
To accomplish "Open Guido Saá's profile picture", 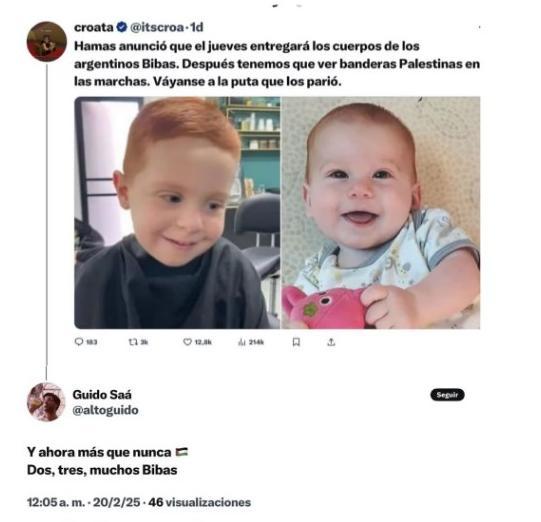I will click(x=46, y=402).
